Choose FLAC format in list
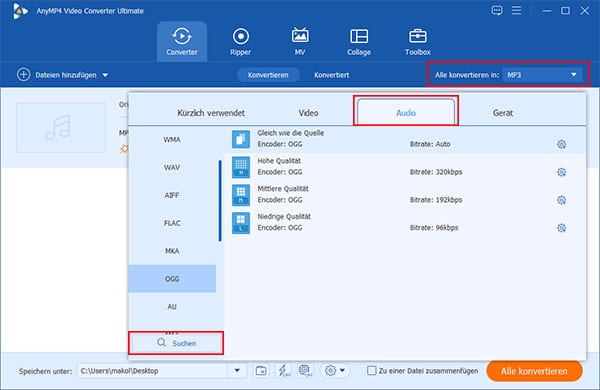This screenshot has height=390, width=600. click(172, 223)
